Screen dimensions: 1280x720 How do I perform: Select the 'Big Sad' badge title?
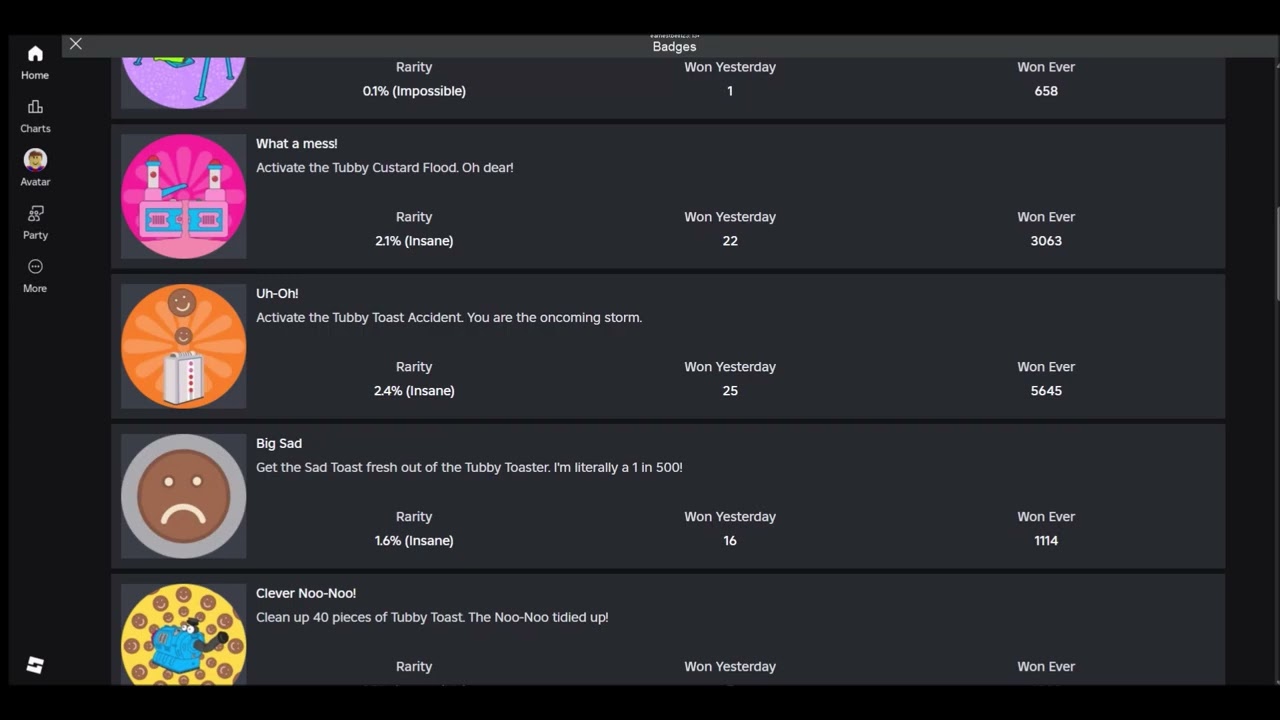[x=279, y=444]
